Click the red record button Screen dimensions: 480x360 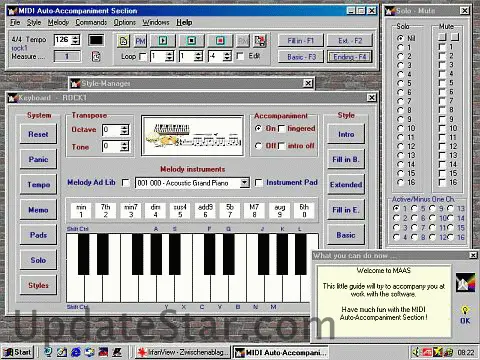[x=220, y=41]
